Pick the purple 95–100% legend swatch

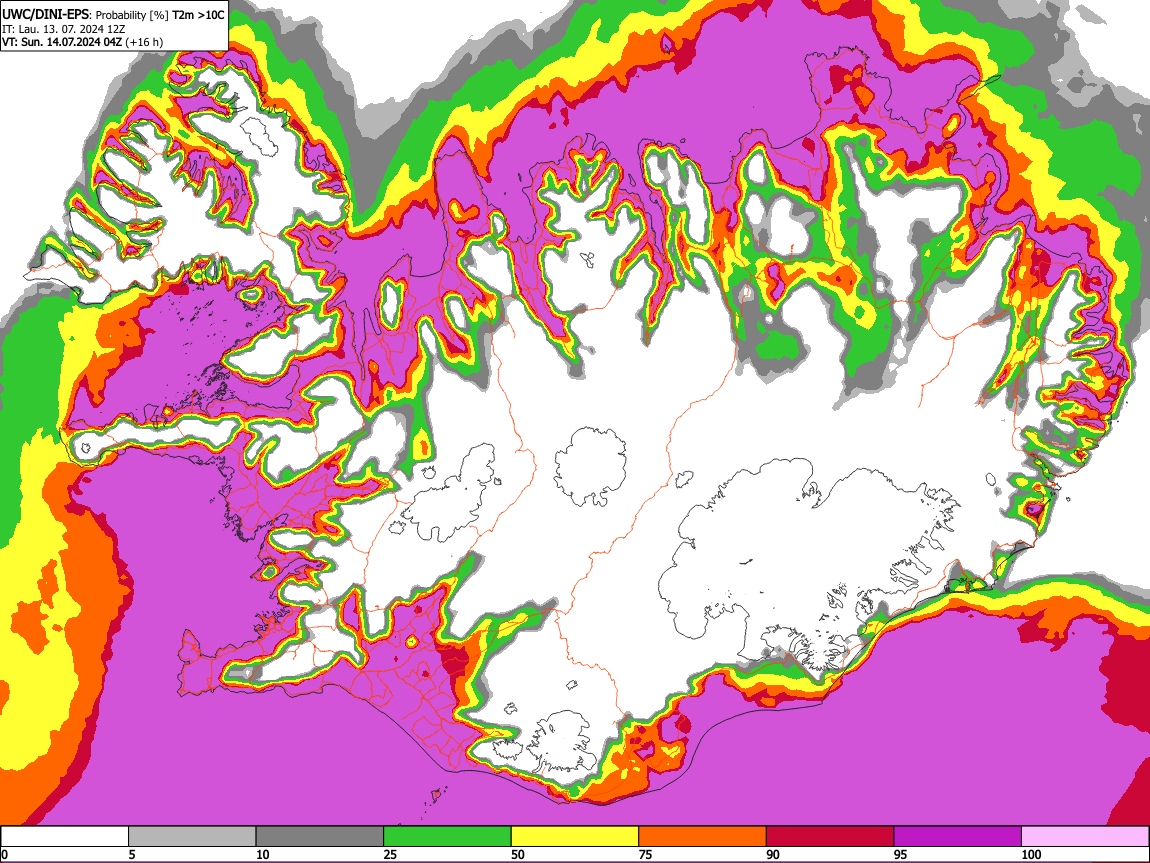(x=958, y=836)
